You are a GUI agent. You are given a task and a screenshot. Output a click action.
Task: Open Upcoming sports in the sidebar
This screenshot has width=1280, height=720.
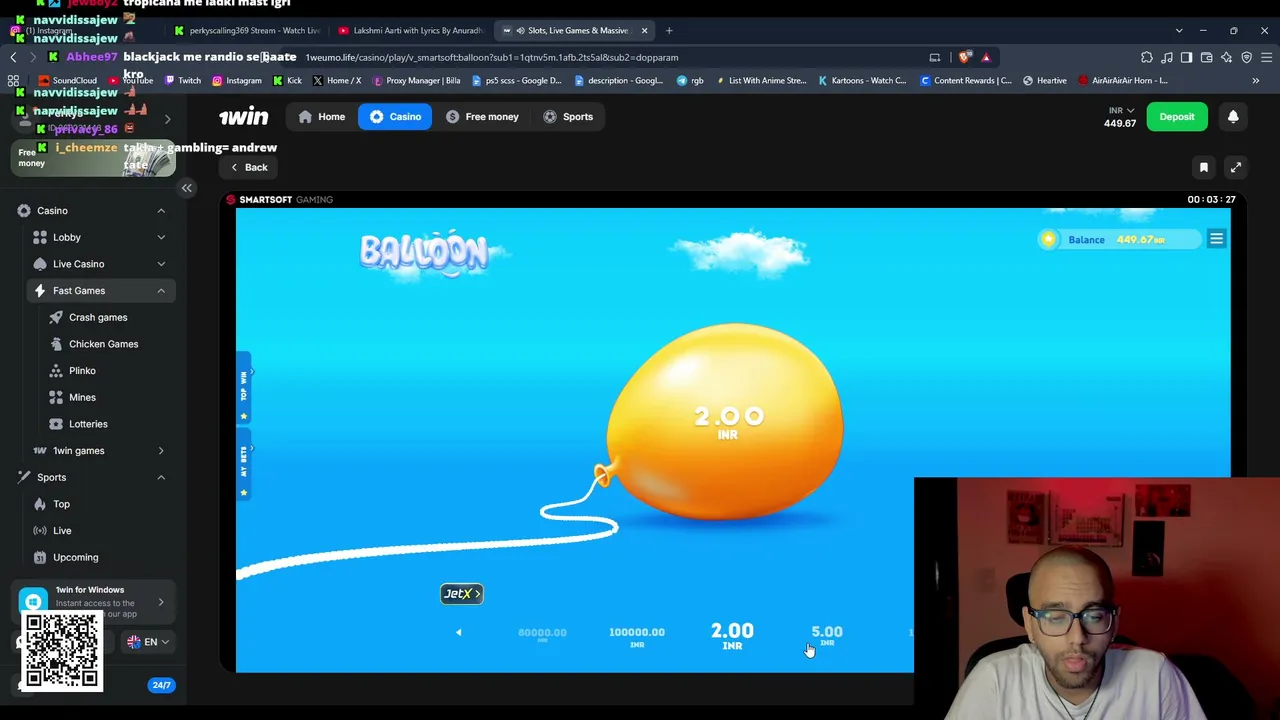pos(75,557)
